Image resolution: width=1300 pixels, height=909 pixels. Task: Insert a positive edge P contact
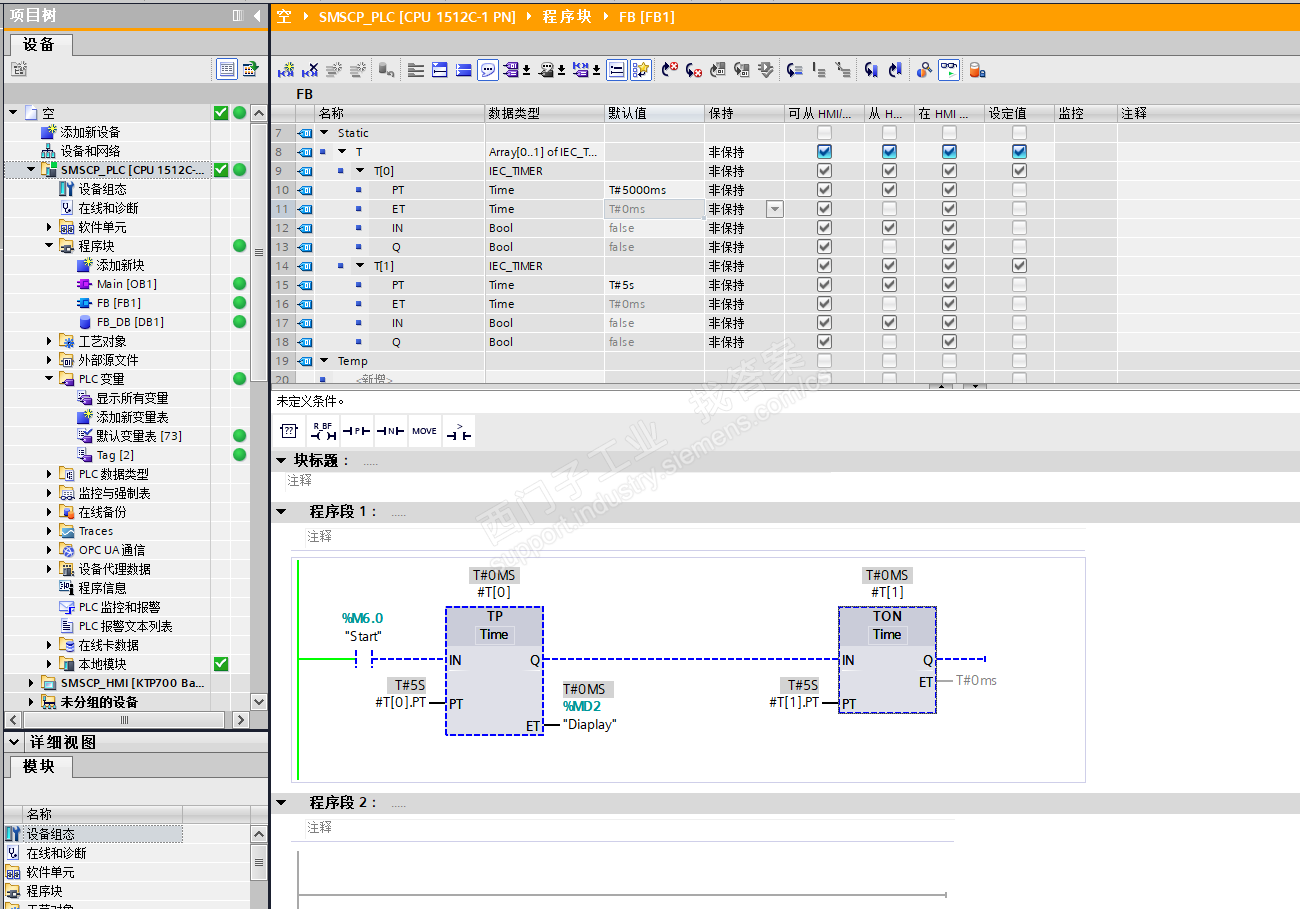click(x=357, y=431)
